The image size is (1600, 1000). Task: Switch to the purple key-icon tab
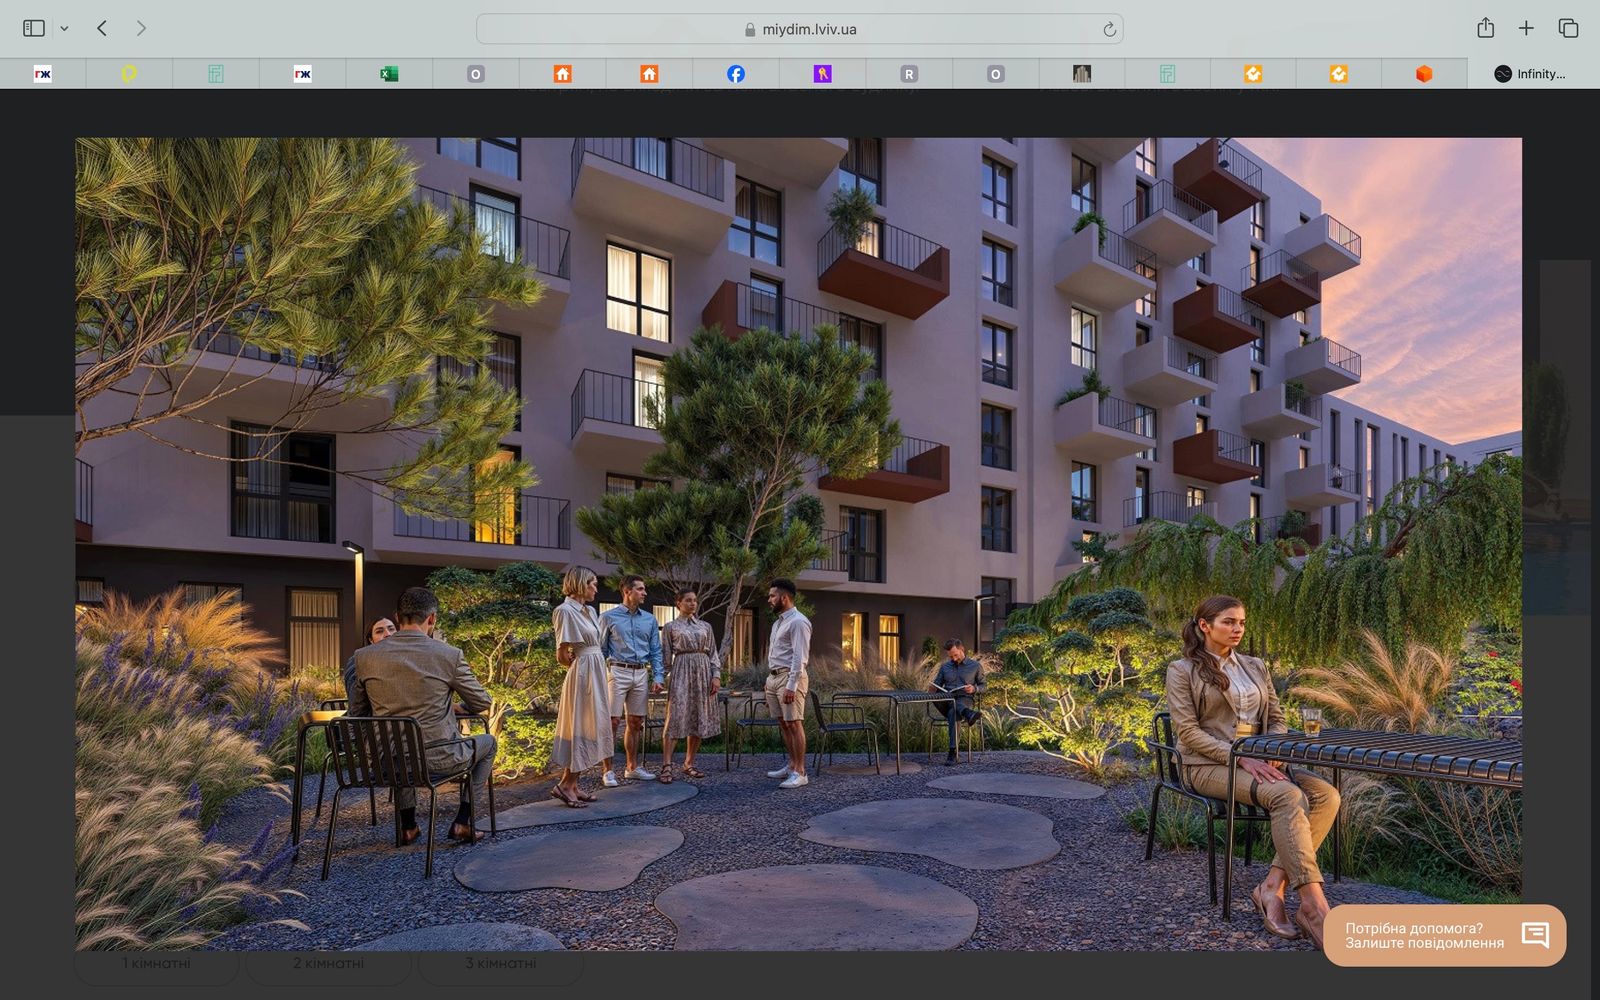[822, 74]
